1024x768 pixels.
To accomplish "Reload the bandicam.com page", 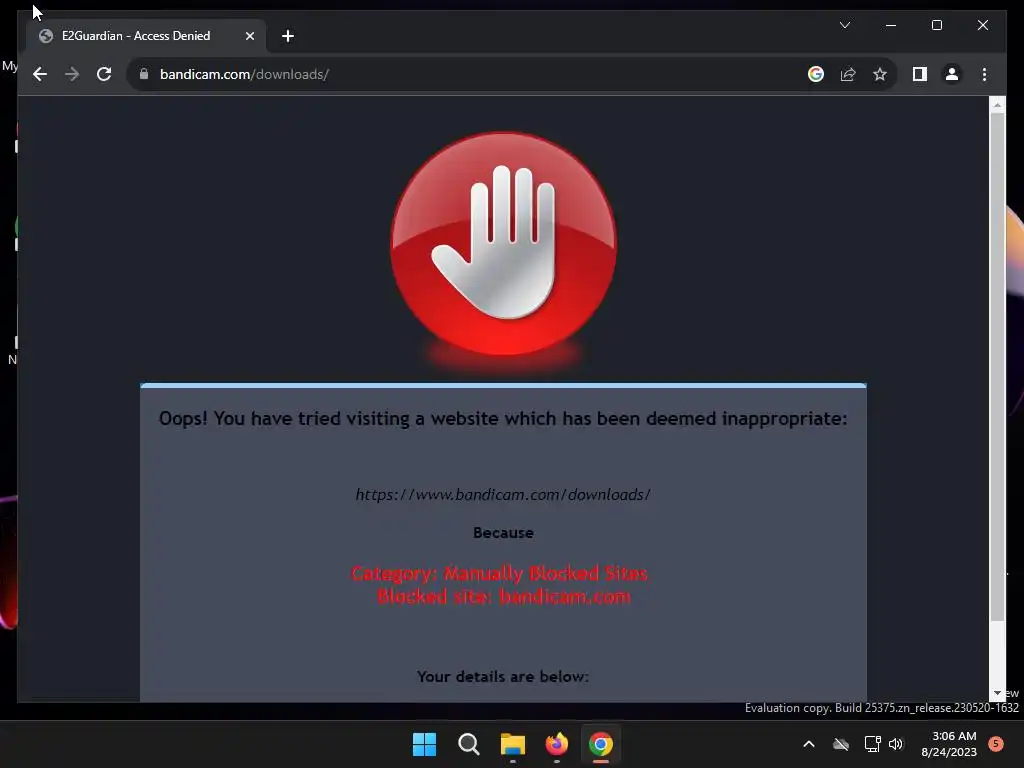I will pyautogui.click(x=104, y=74).
